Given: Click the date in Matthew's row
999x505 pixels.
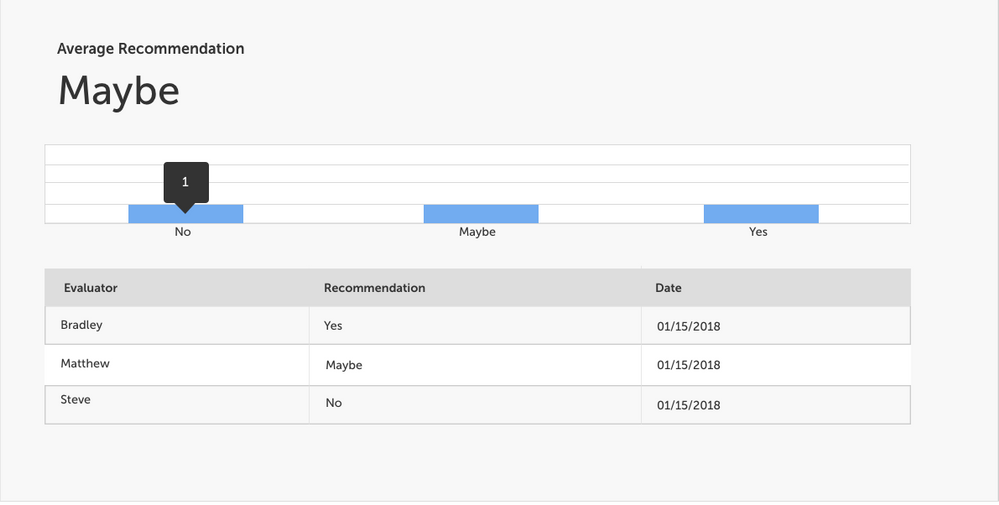Looking at the screenshot, I should (688, 366).
